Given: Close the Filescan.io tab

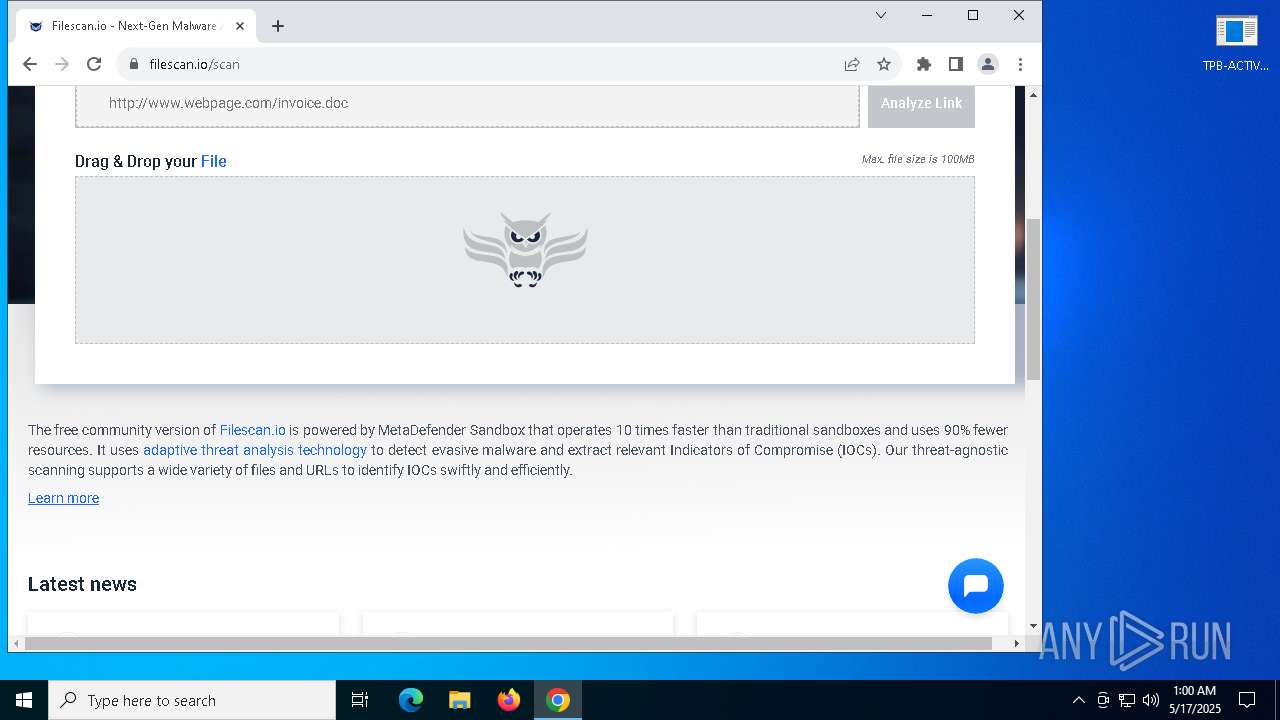Looking at the screenshot, I should pos(240,26).
